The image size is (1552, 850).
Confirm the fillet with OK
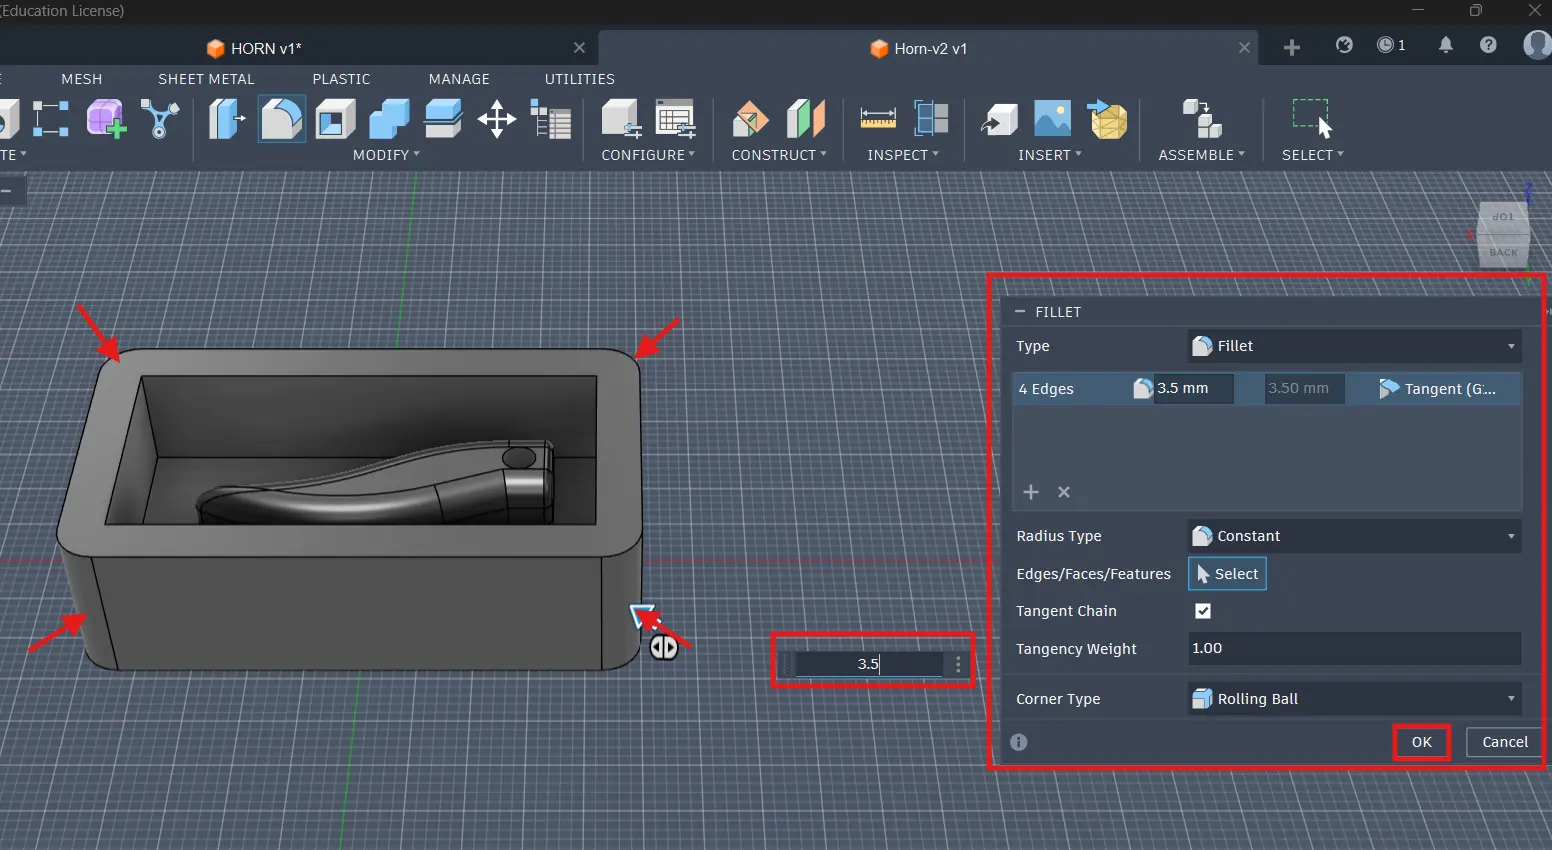coord(1422,742)
